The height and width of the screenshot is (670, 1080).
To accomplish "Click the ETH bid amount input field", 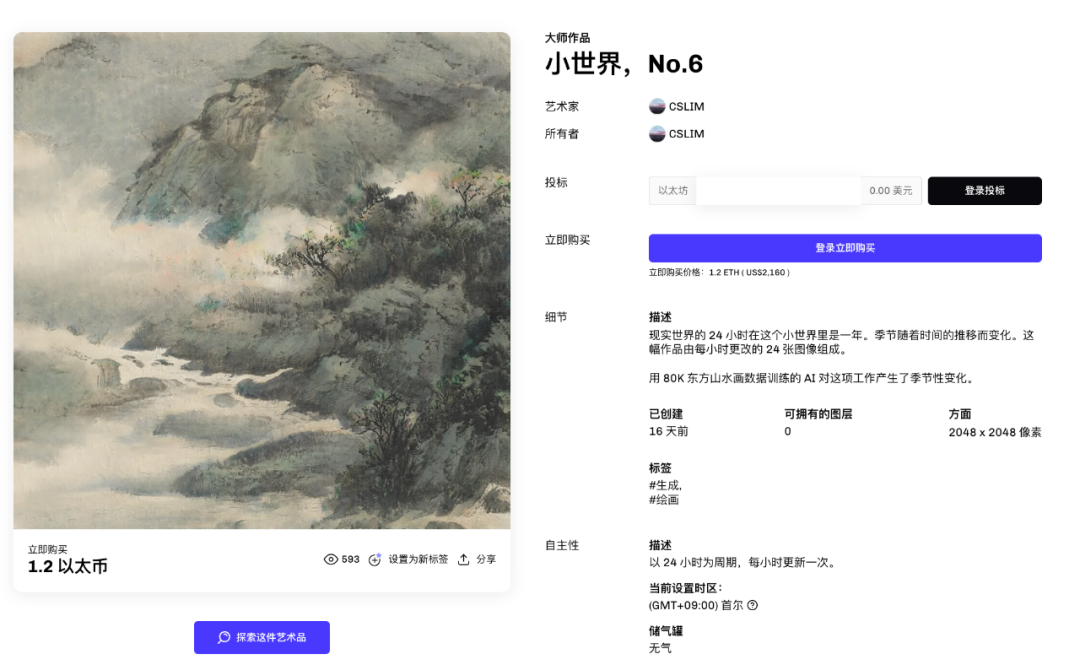I will pyautogui.click(x=778, y=191).
